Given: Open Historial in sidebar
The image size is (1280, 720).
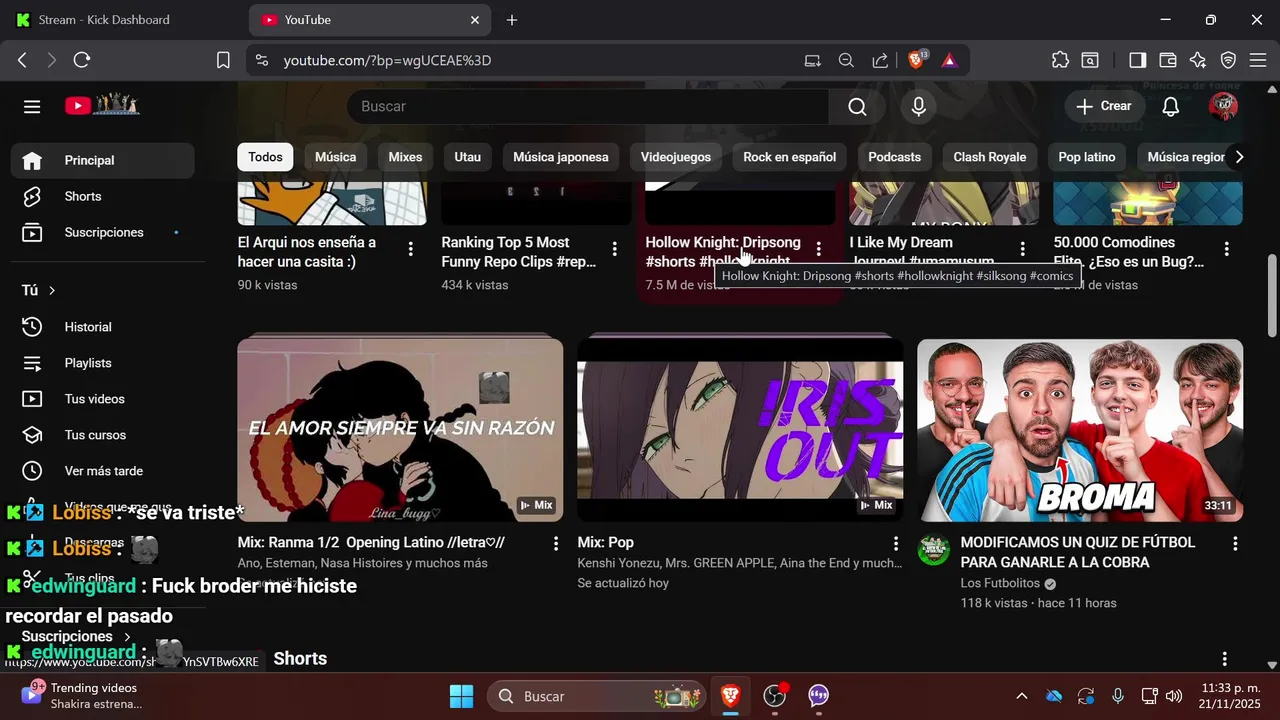Looking at the screenshot, I should tap(102, 327).
